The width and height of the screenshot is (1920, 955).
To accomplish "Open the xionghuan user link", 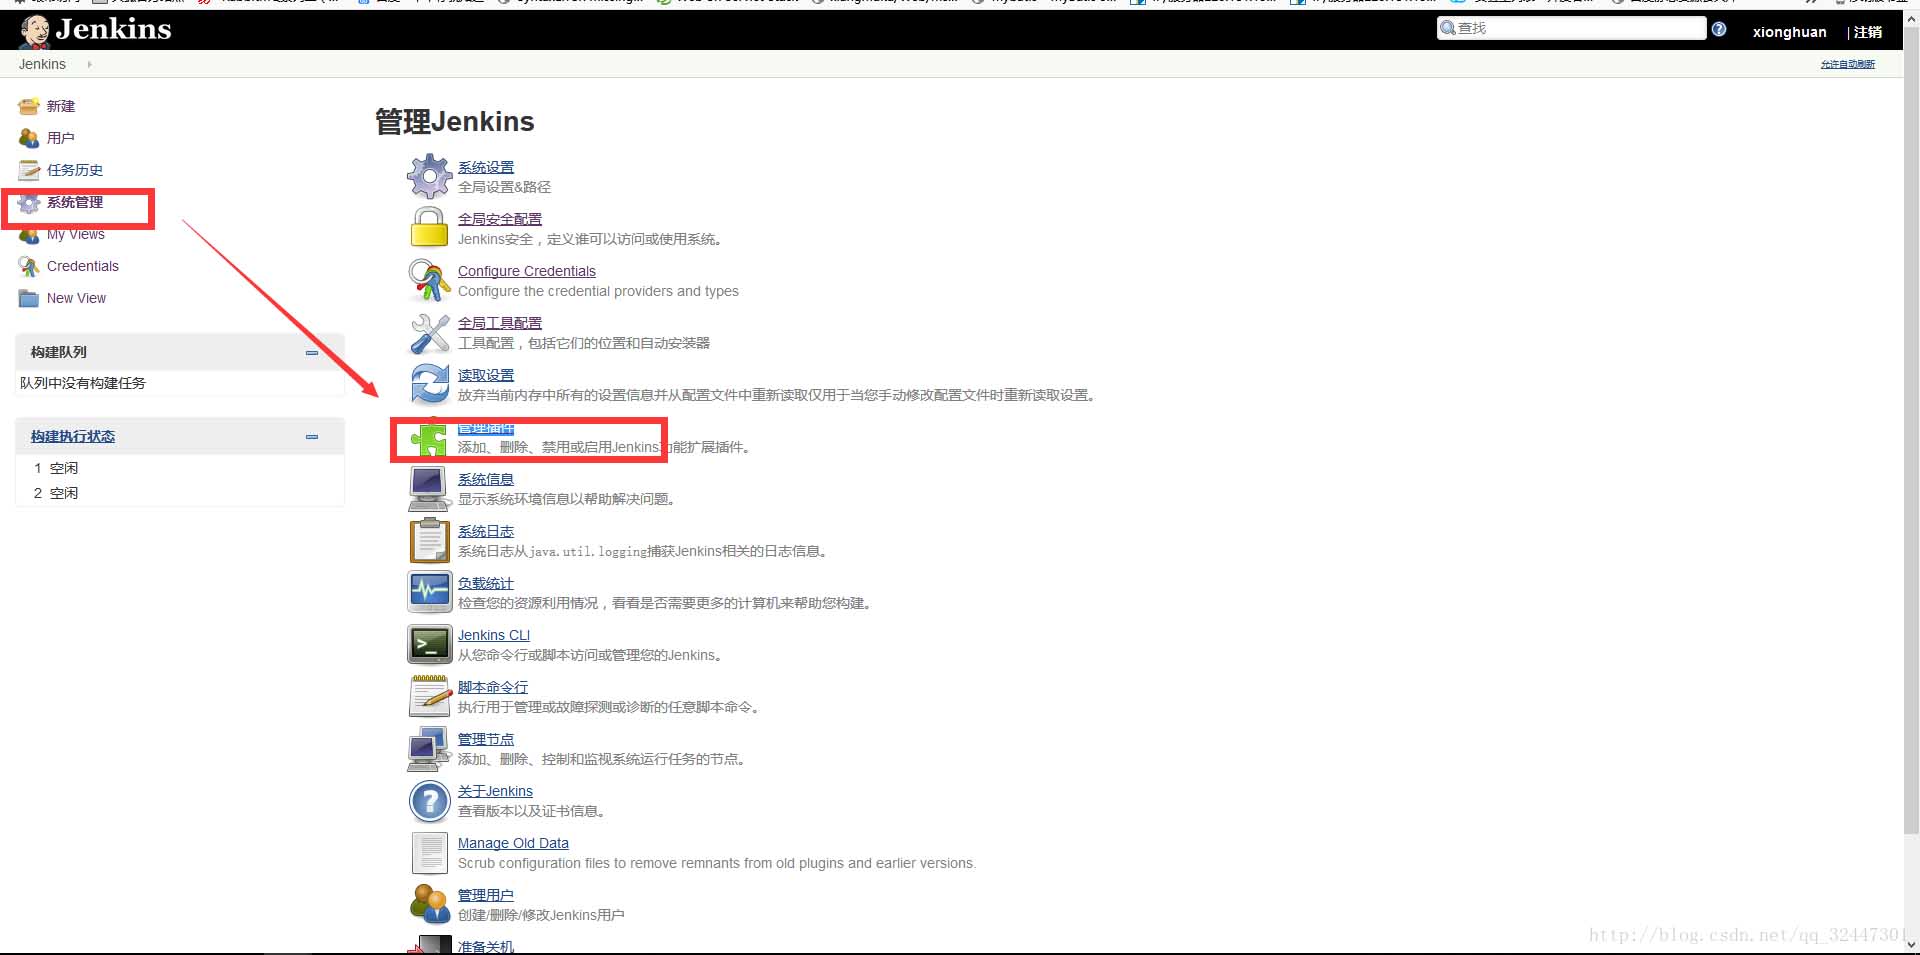I will tap(1789, 32).
